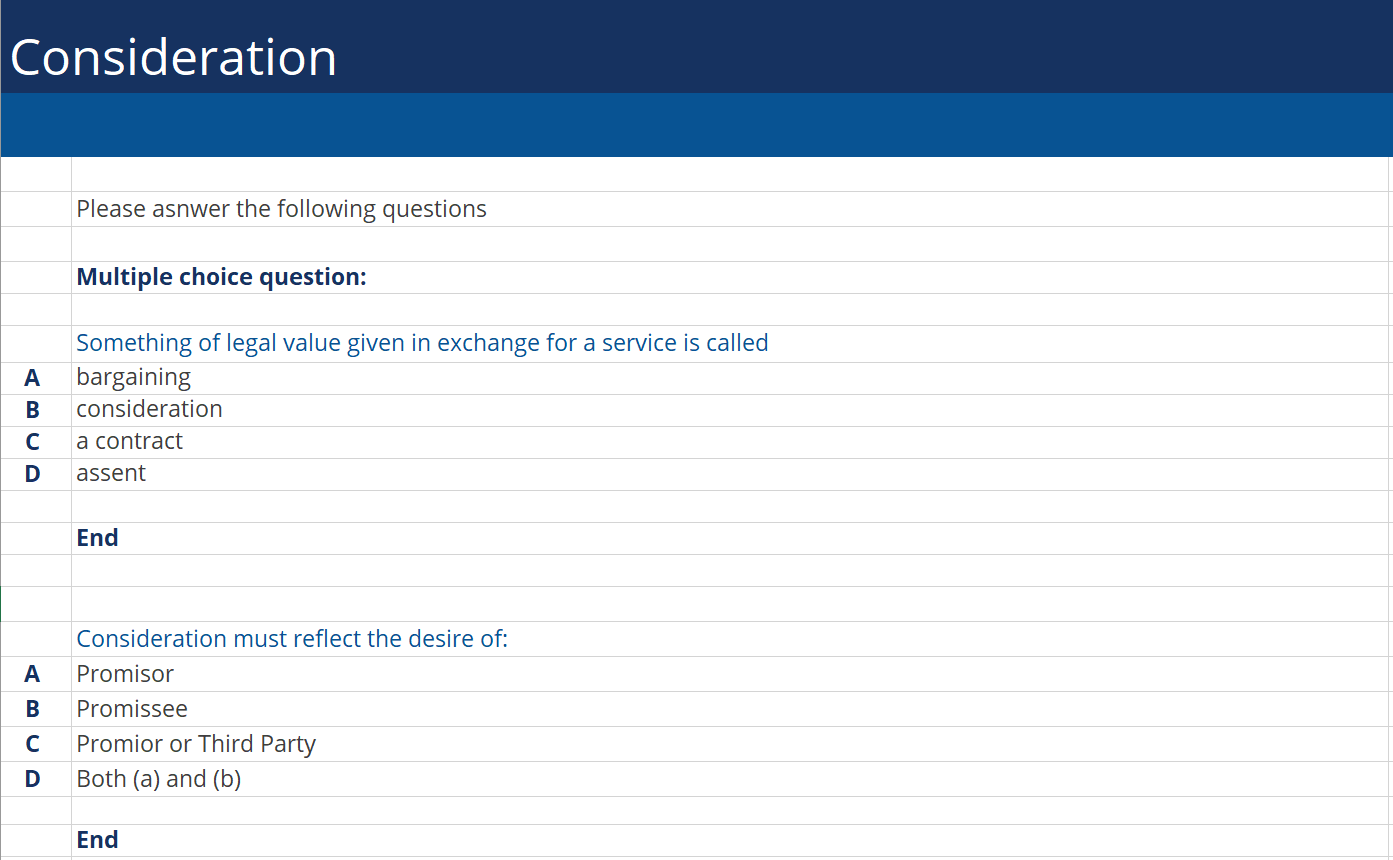
Task: Click the 'End' cell below 'assent'
Action: tap(97, 538)
